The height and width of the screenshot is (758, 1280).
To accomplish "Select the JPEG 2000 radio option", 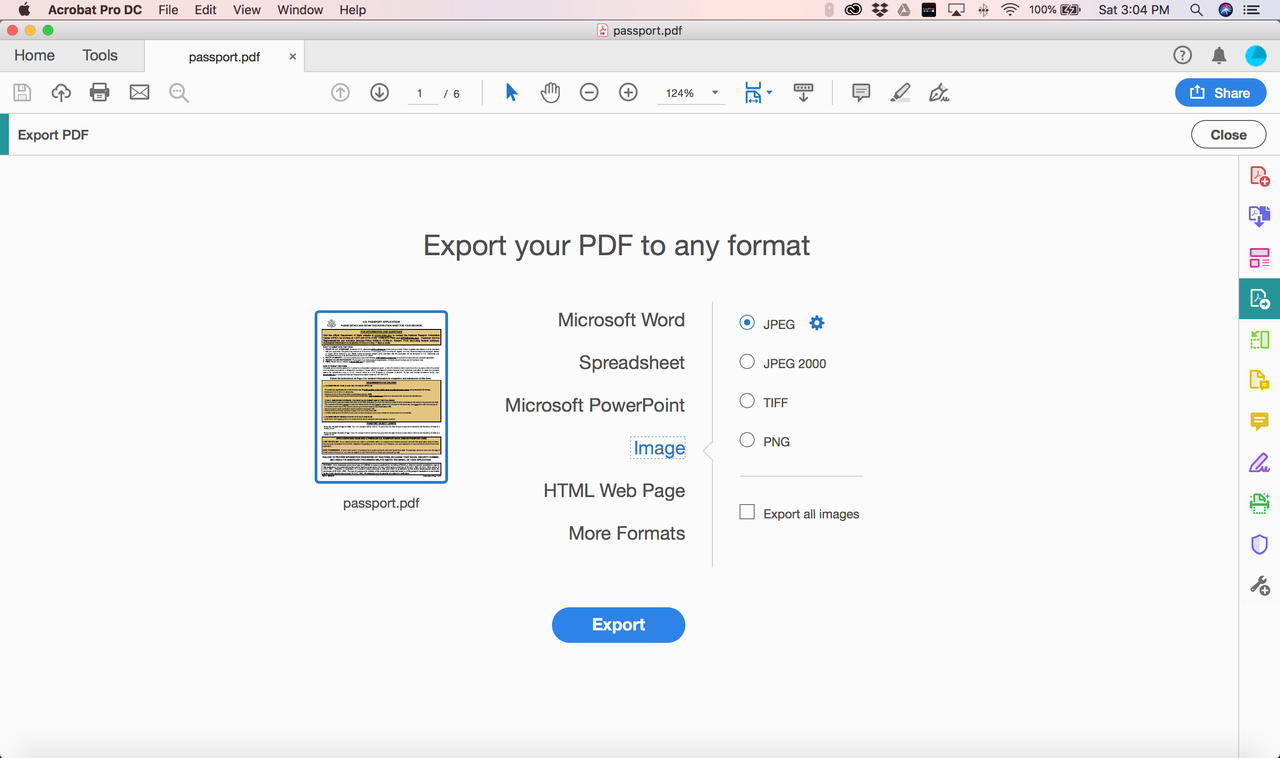I will (x=747, y=362).
